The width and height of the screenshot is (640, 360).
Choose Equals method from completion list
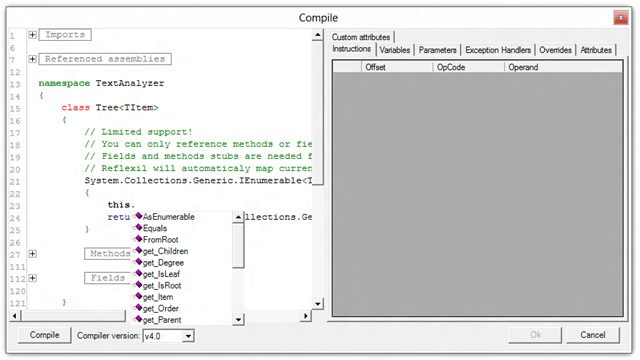[x=155, y=228]
